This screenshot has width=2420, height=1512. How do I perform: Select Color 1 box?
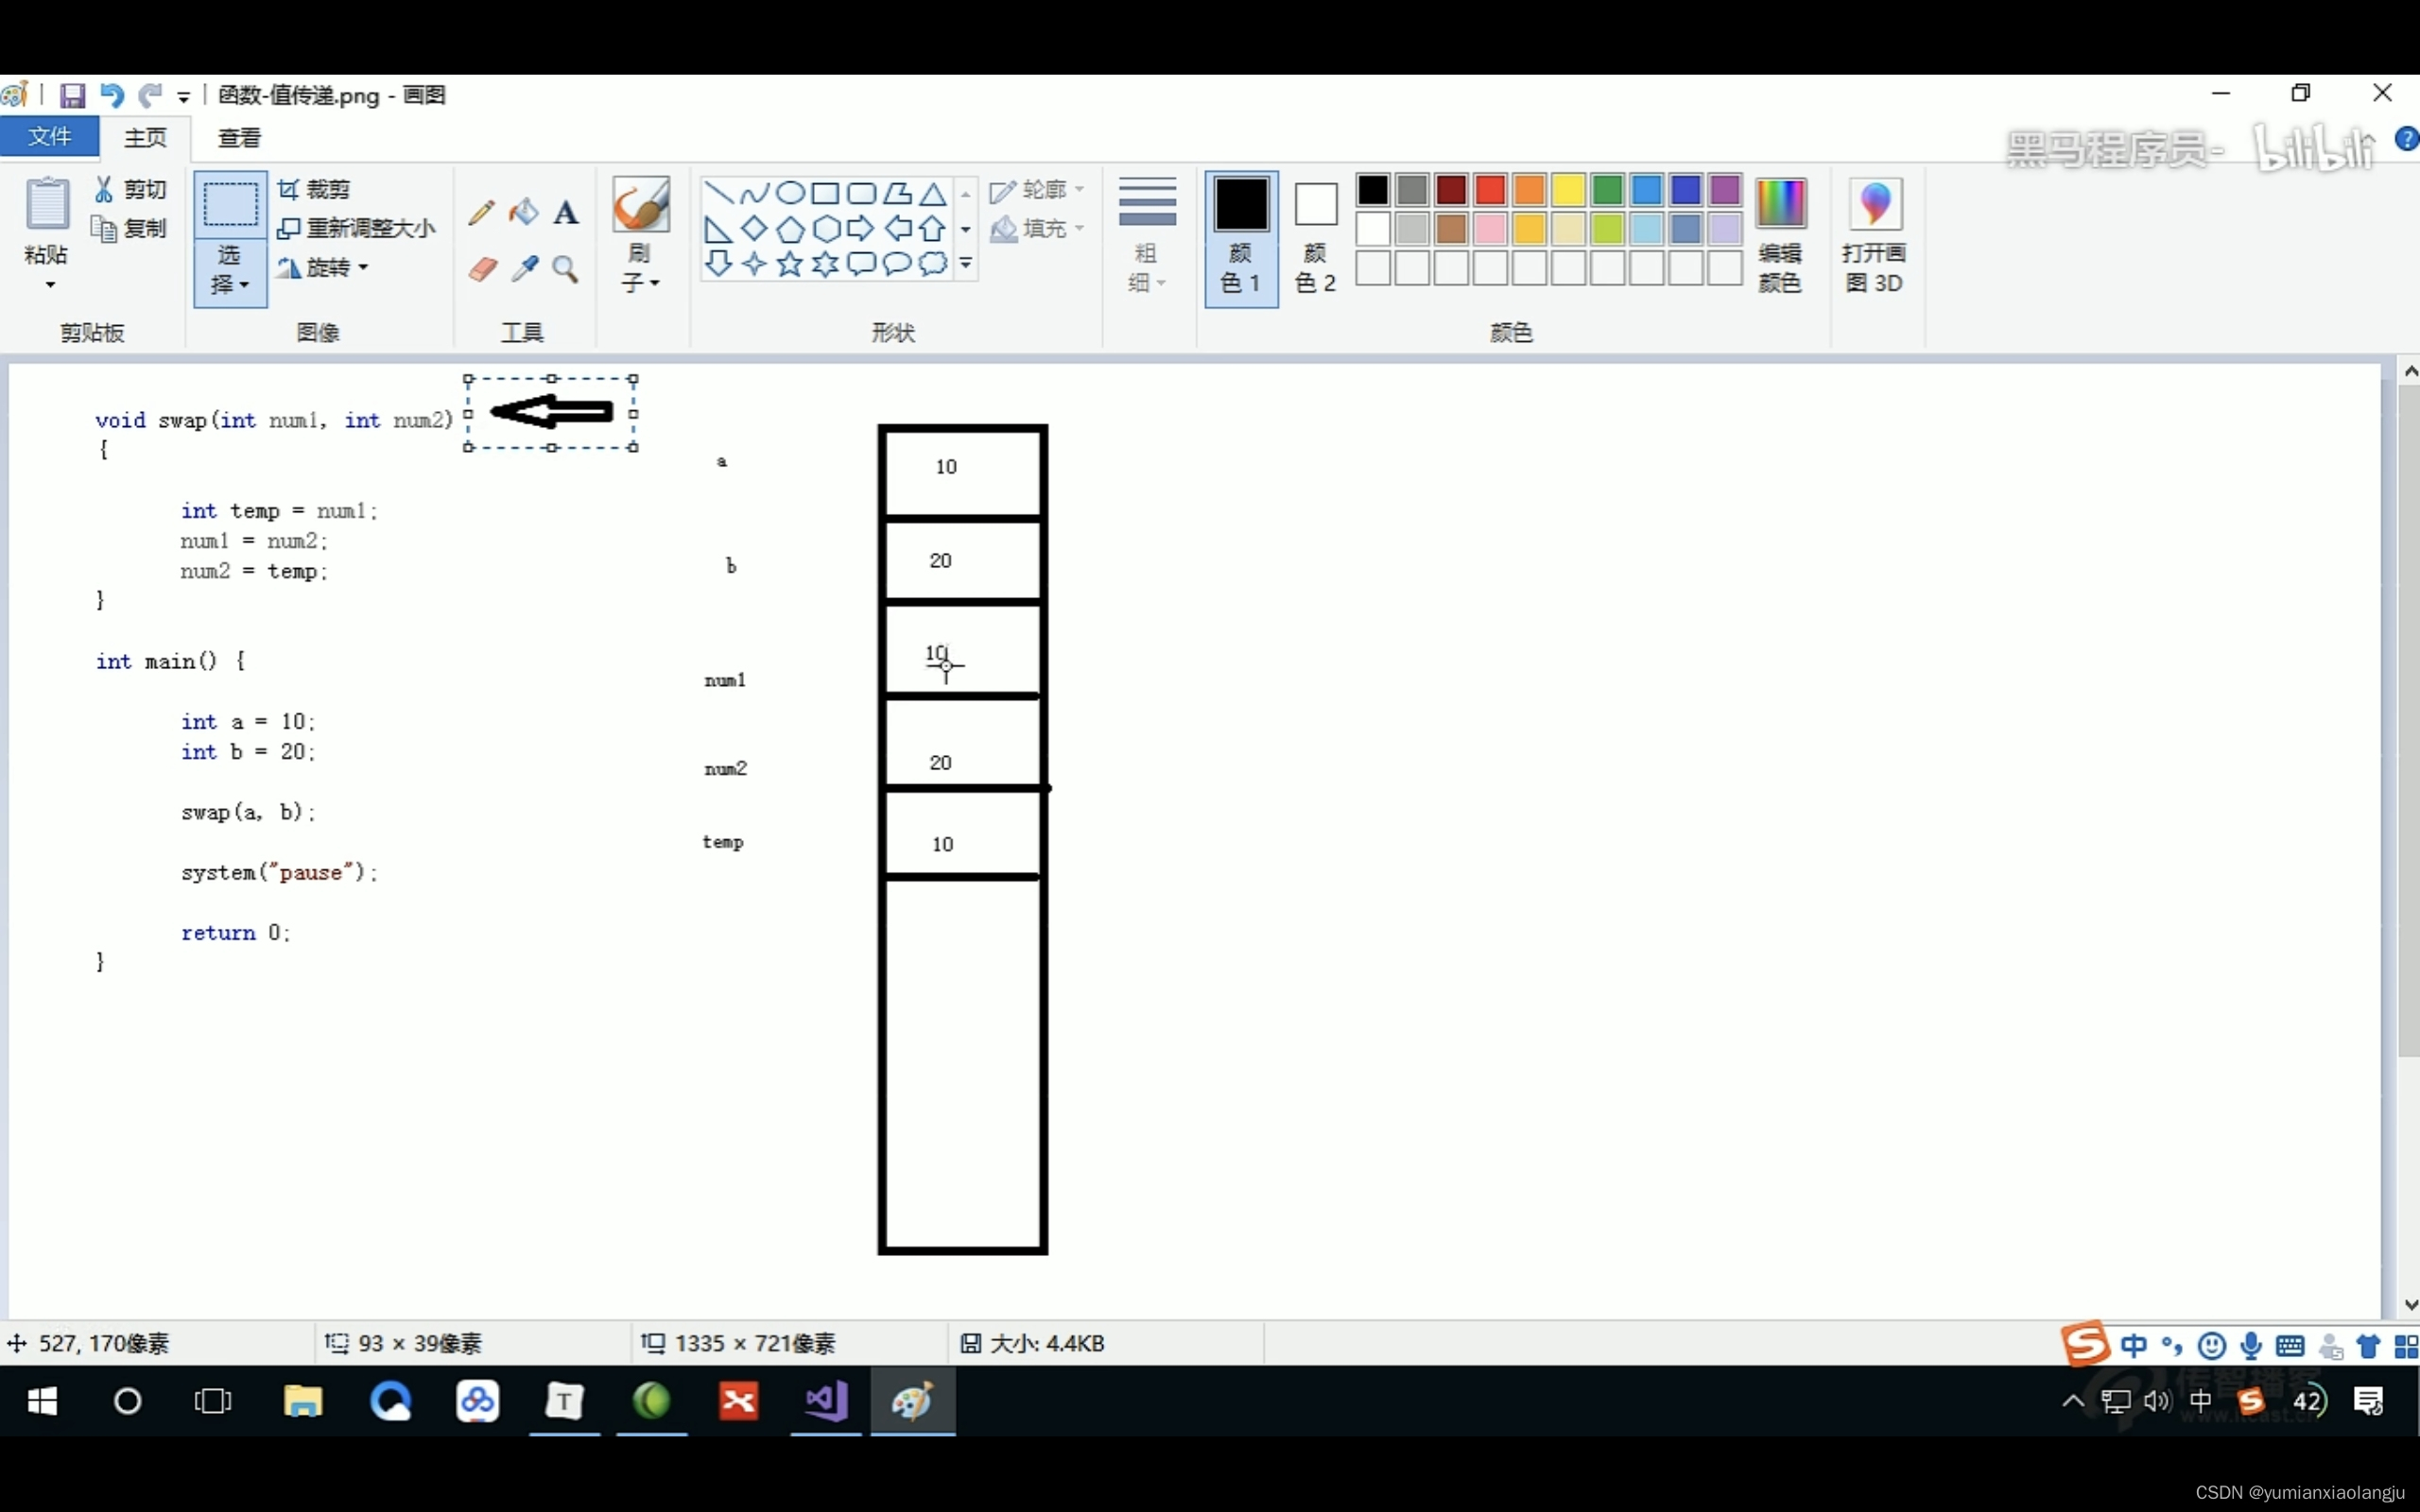pyautogui.click(x=1241, y=237)
